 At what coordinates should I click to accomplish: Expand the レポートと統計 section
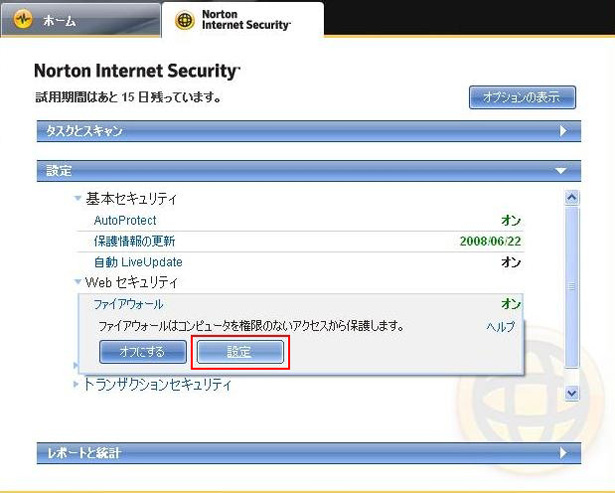click(x=309, y=453)
